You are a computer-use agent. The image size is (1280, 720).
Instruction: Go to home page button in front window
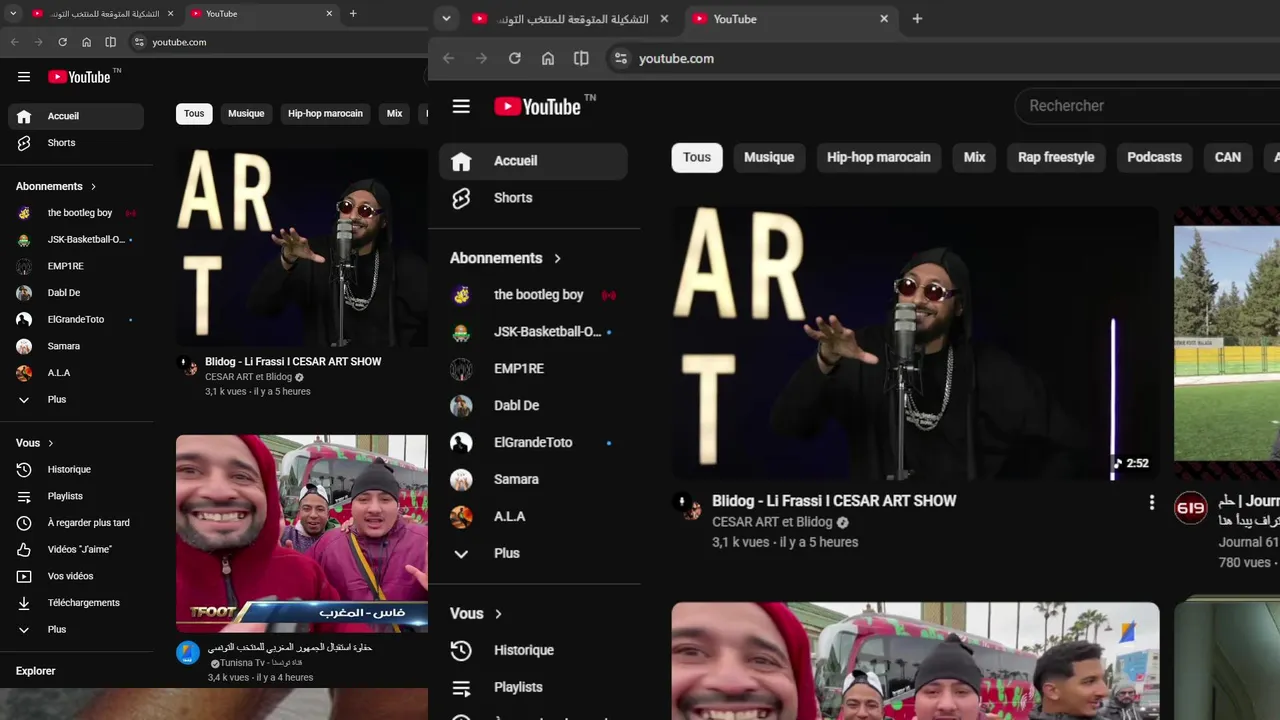[x=548, y=58]
